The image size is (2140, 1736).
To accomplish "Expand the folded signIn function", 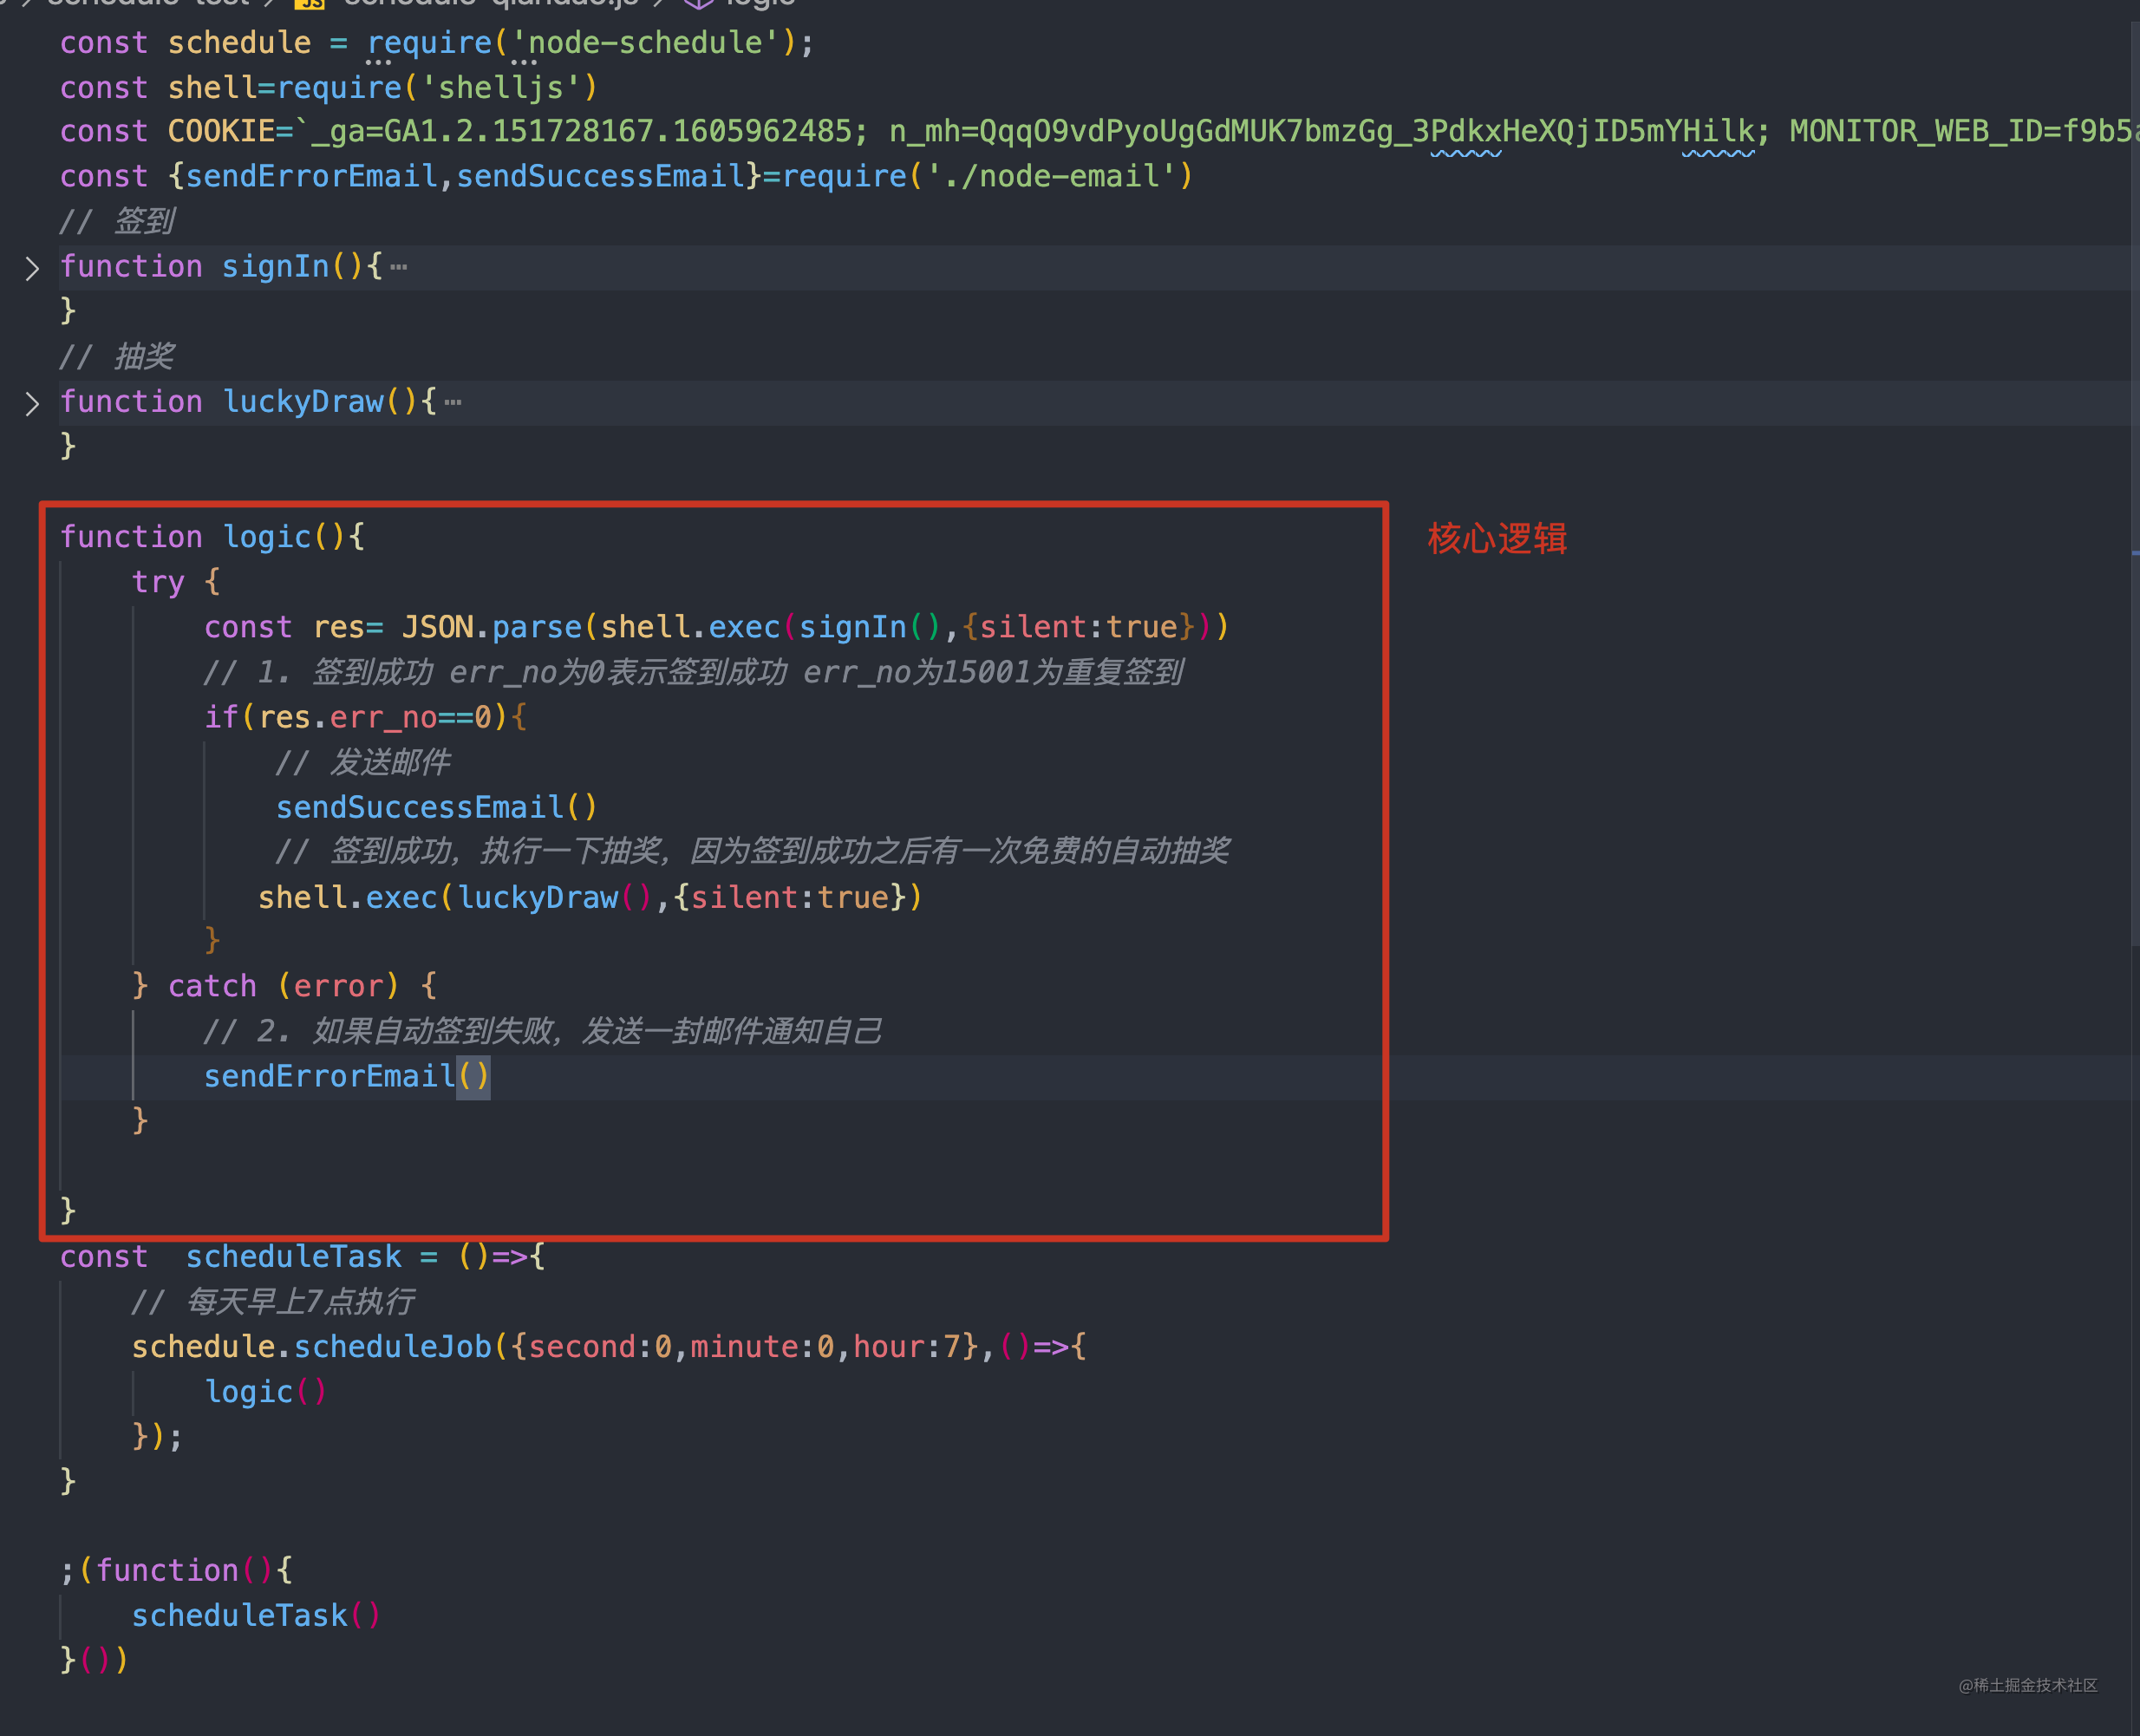I will [x=32, y=268].
